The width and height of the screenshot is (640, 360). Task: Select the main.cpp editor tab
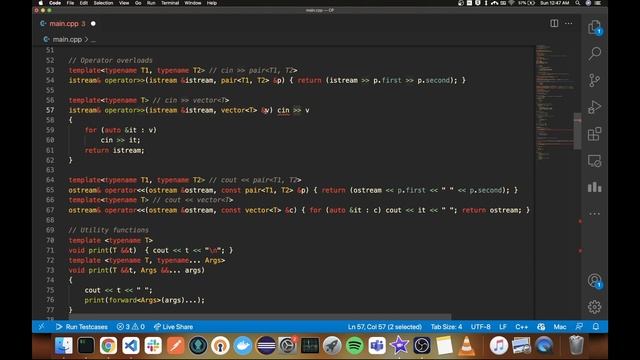pos(63,24)
